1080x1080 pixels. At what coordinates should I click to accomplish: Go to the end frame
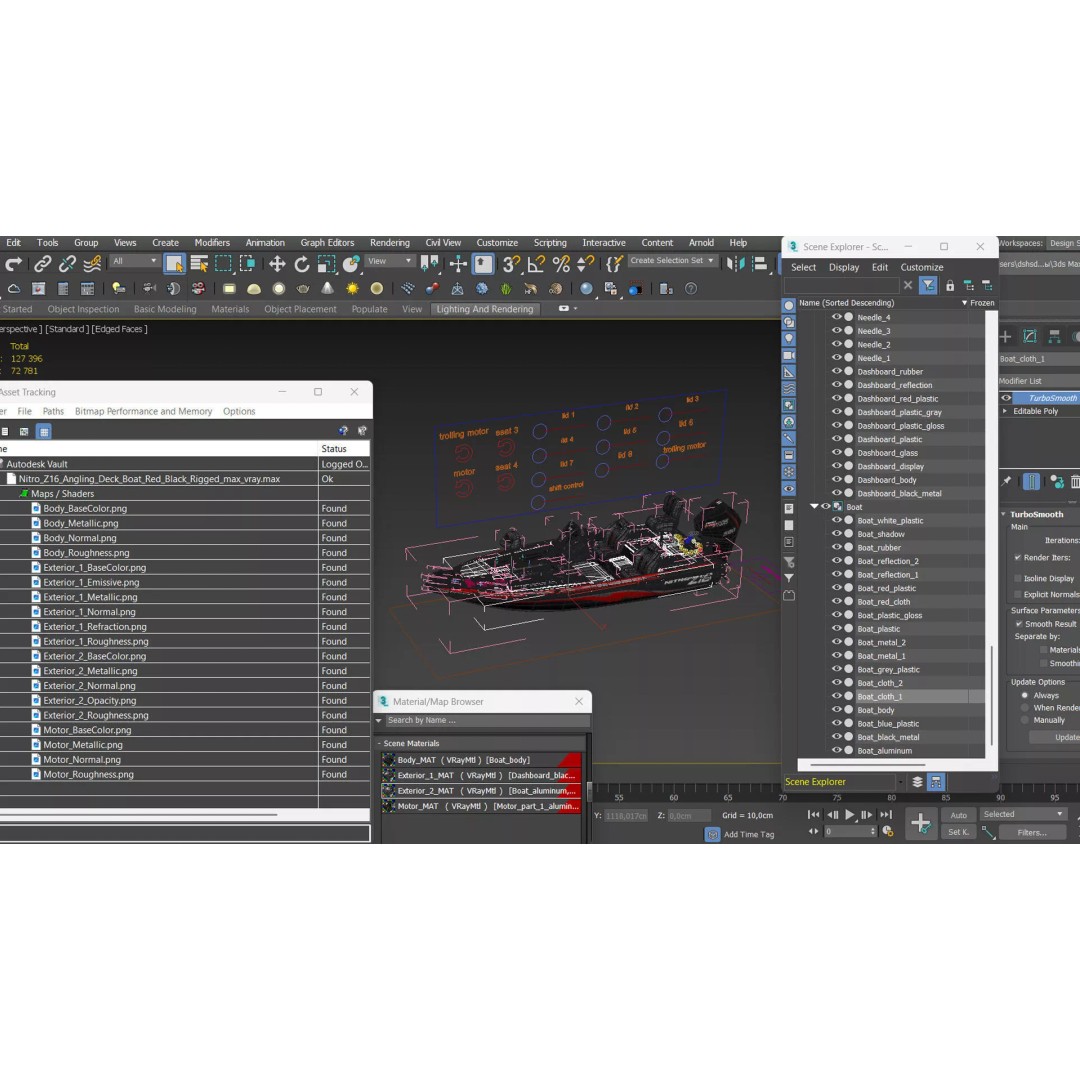click(x=886, y=815)
